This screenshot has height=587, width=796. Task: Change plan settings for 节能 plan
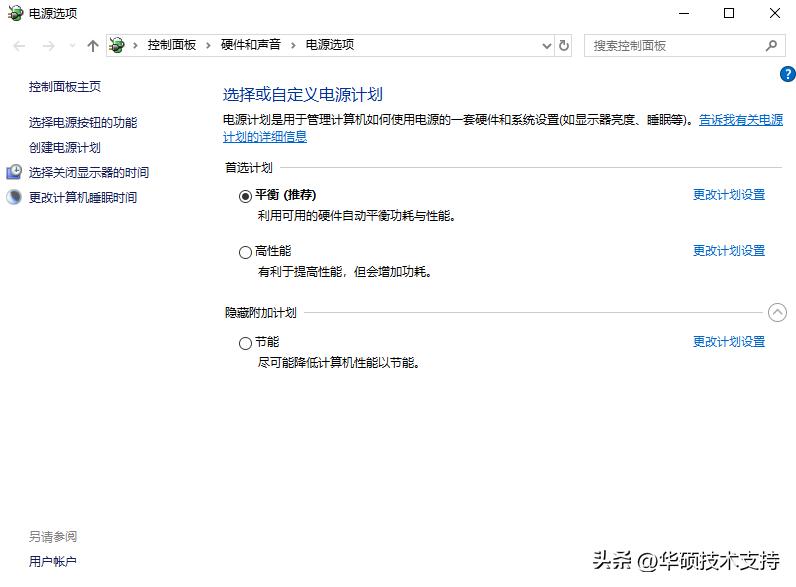tap(729, 342)
